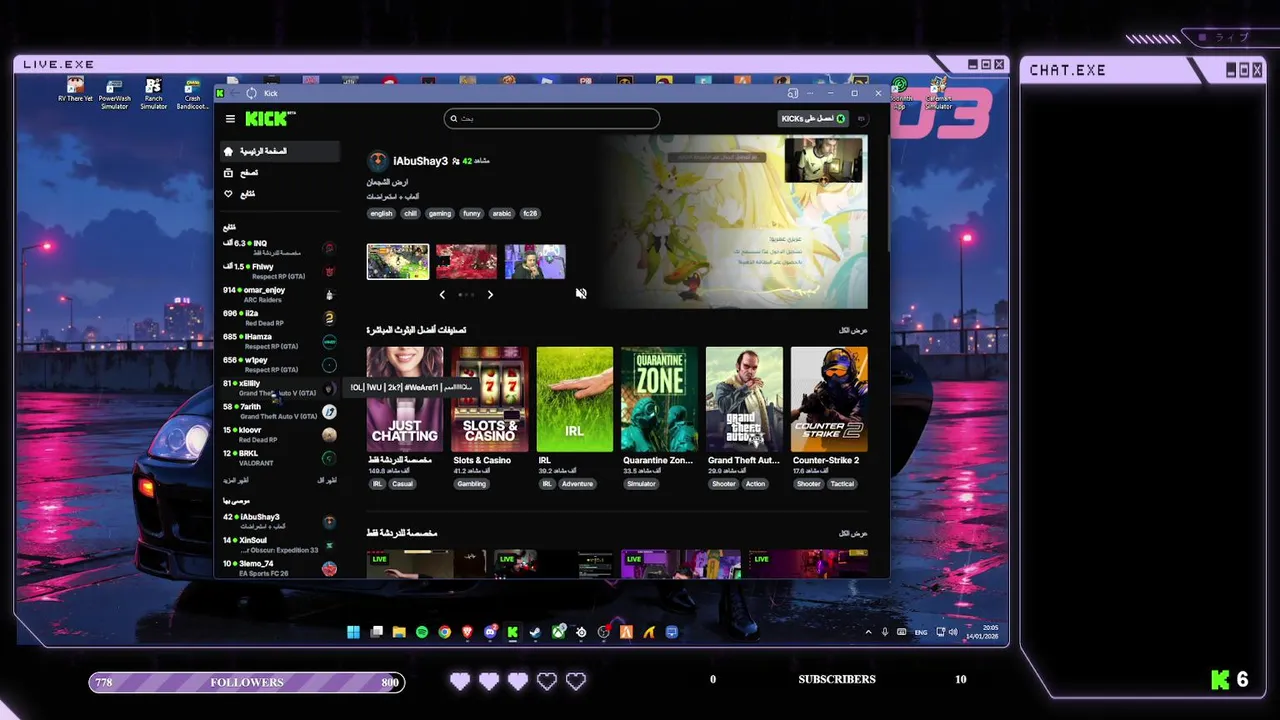Screen dimensions: 1280x720
Task: Open the home page sidebar item
Action: pyautogui.click(x=281, y=151)
